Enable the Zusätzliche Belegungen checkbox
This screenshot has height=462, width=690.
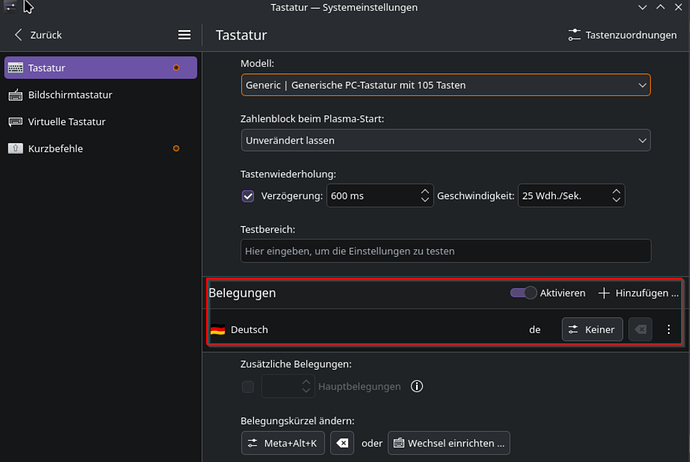[x=248, y=387]
